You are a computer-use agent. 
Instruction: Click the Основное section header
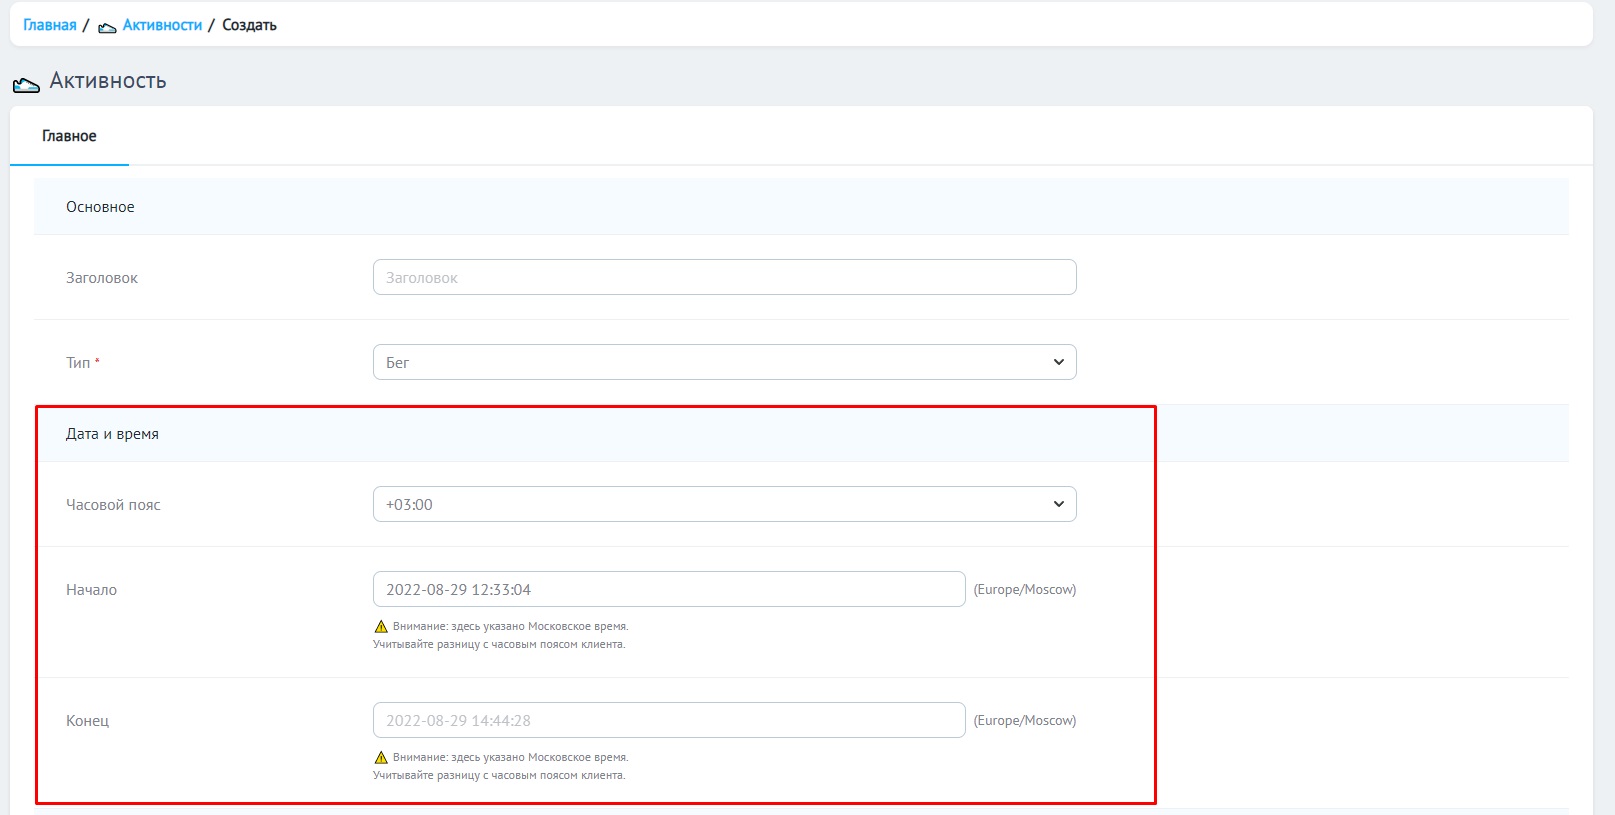100,207
